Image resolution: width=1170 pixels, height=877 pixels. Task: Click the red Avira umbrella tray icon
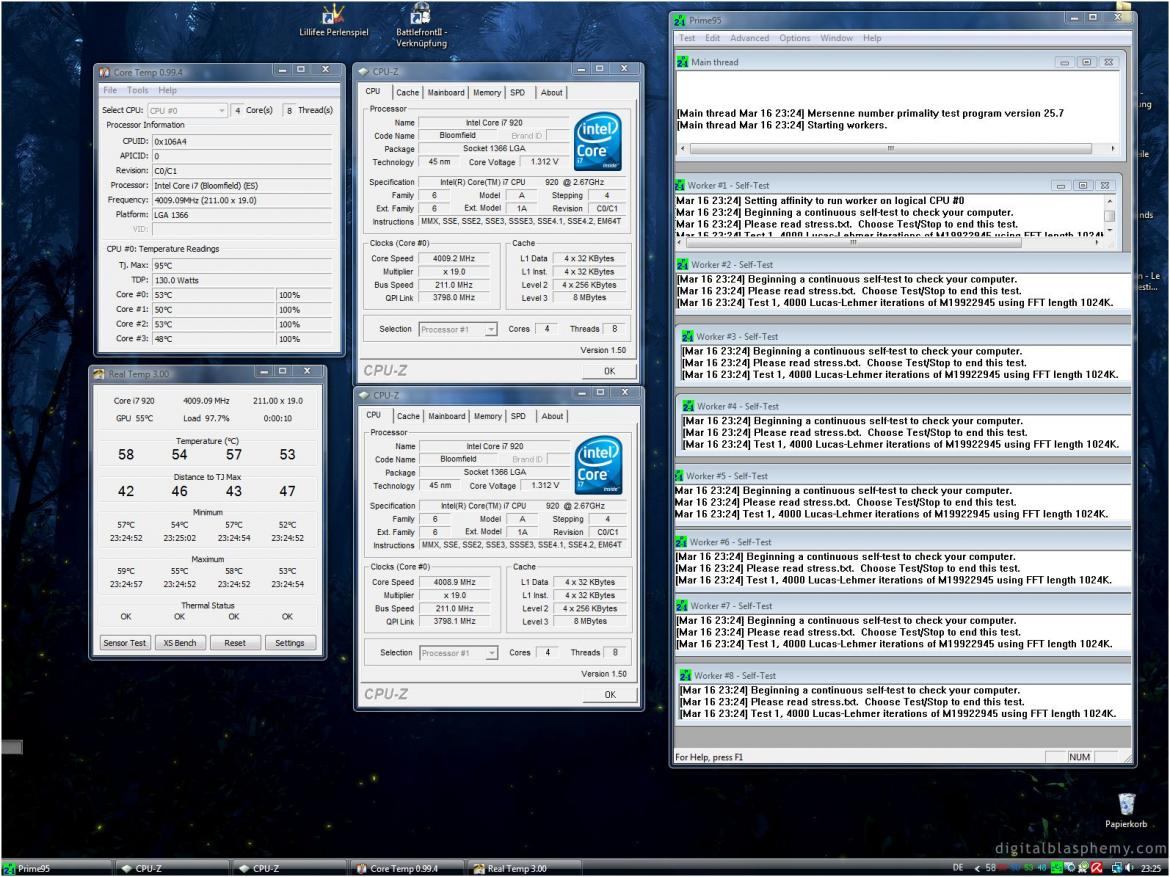tap(1096, 868)
